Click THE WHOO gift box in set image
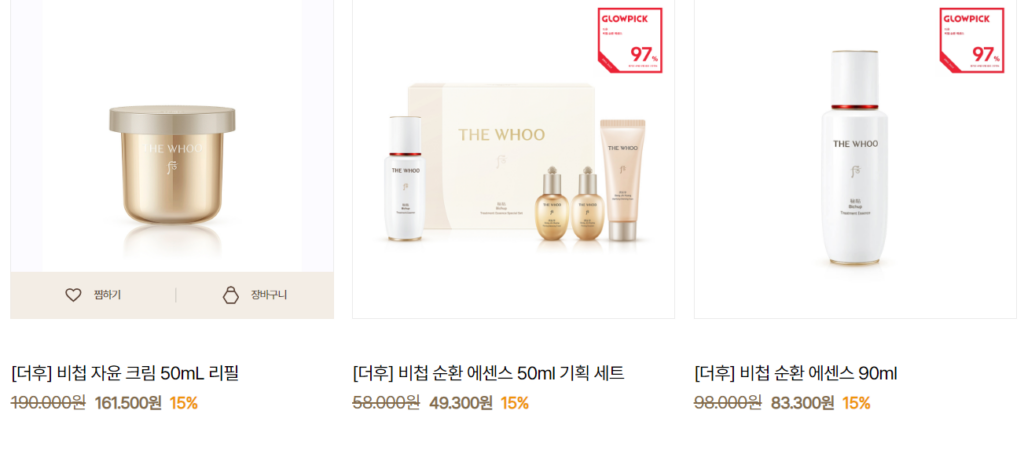The height and width of the screenshot is (469, 1024). tap(502, 155)
